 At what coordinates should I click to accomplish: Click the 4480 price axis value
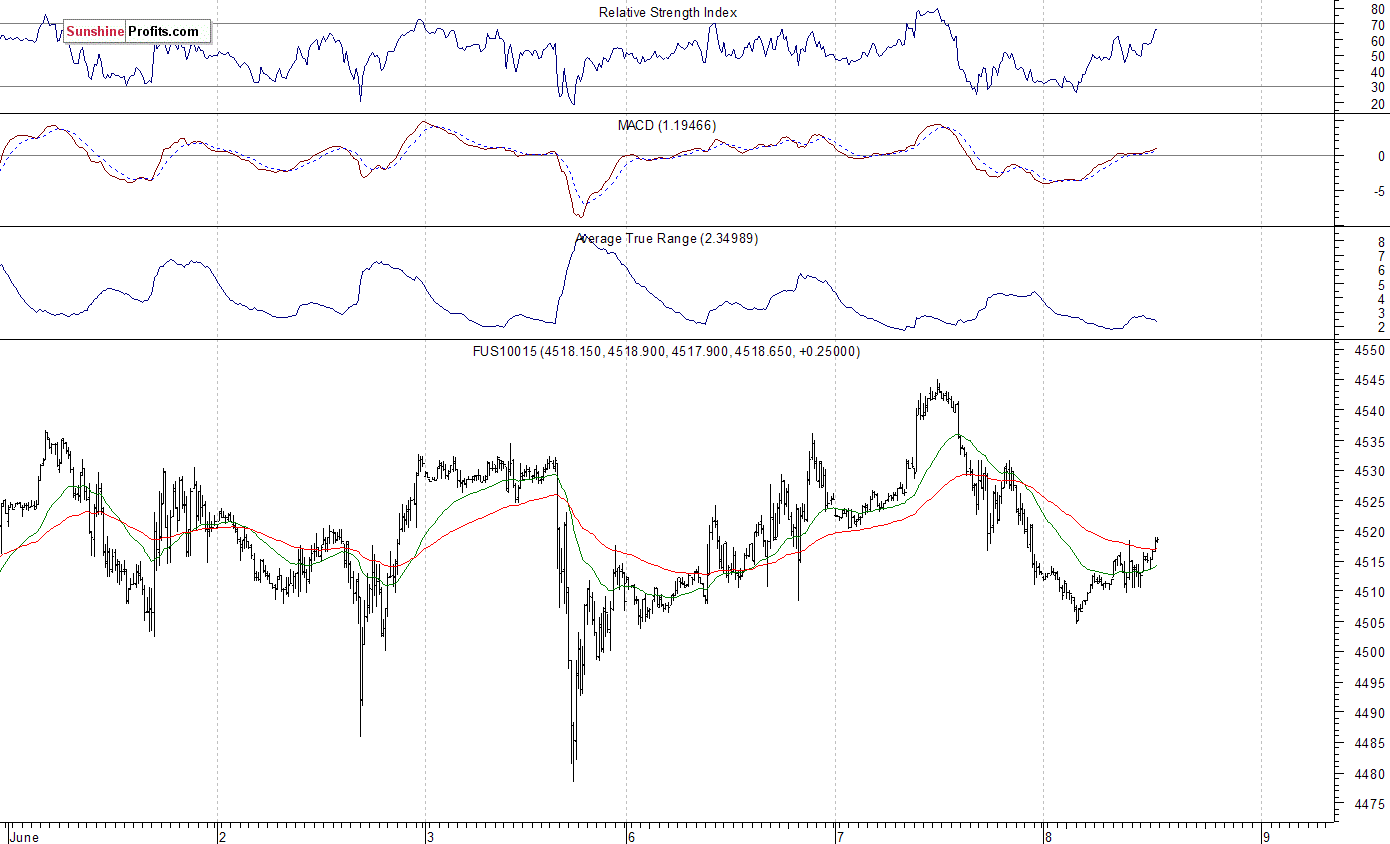point(1370,774)
